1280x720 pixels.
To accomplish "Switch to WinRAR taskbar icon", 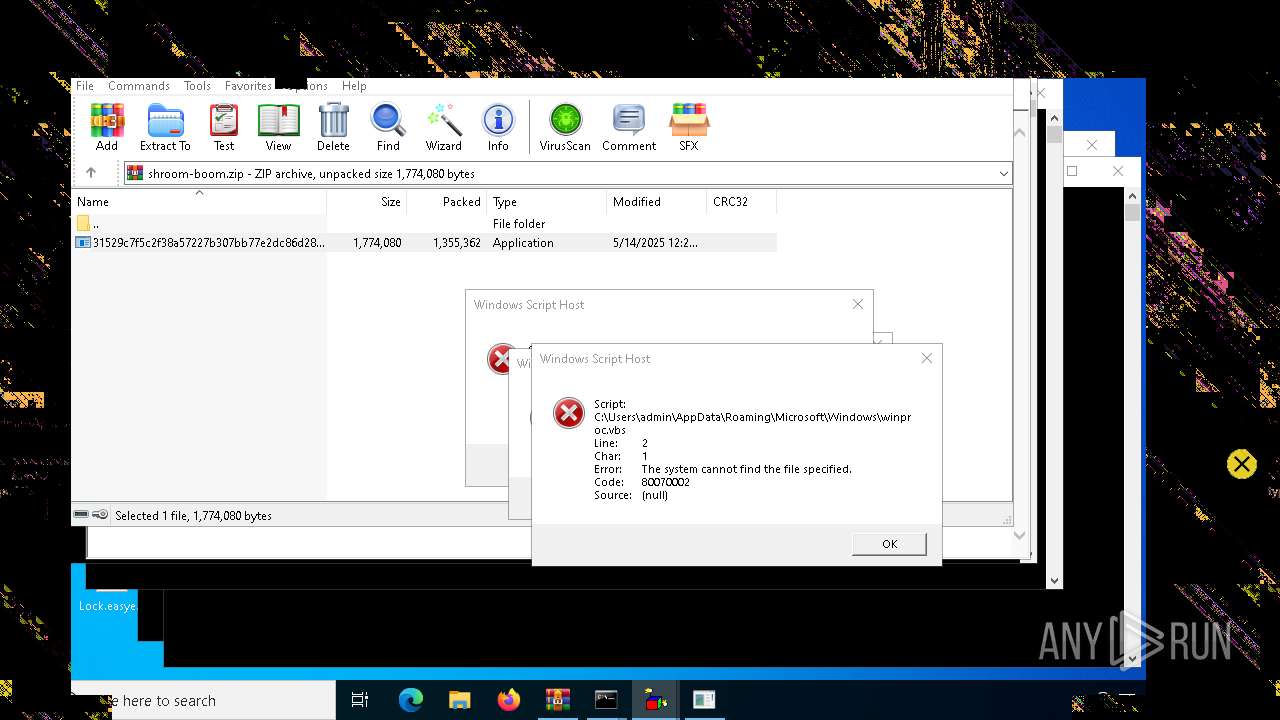I will (x=557, y=701).
